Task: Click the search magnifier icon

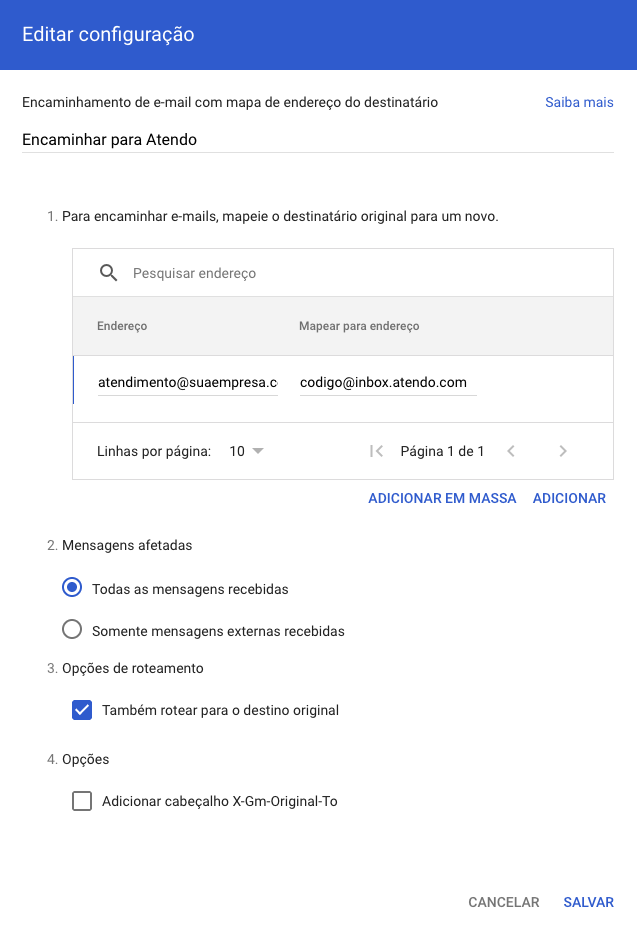Action: (108, 273)
